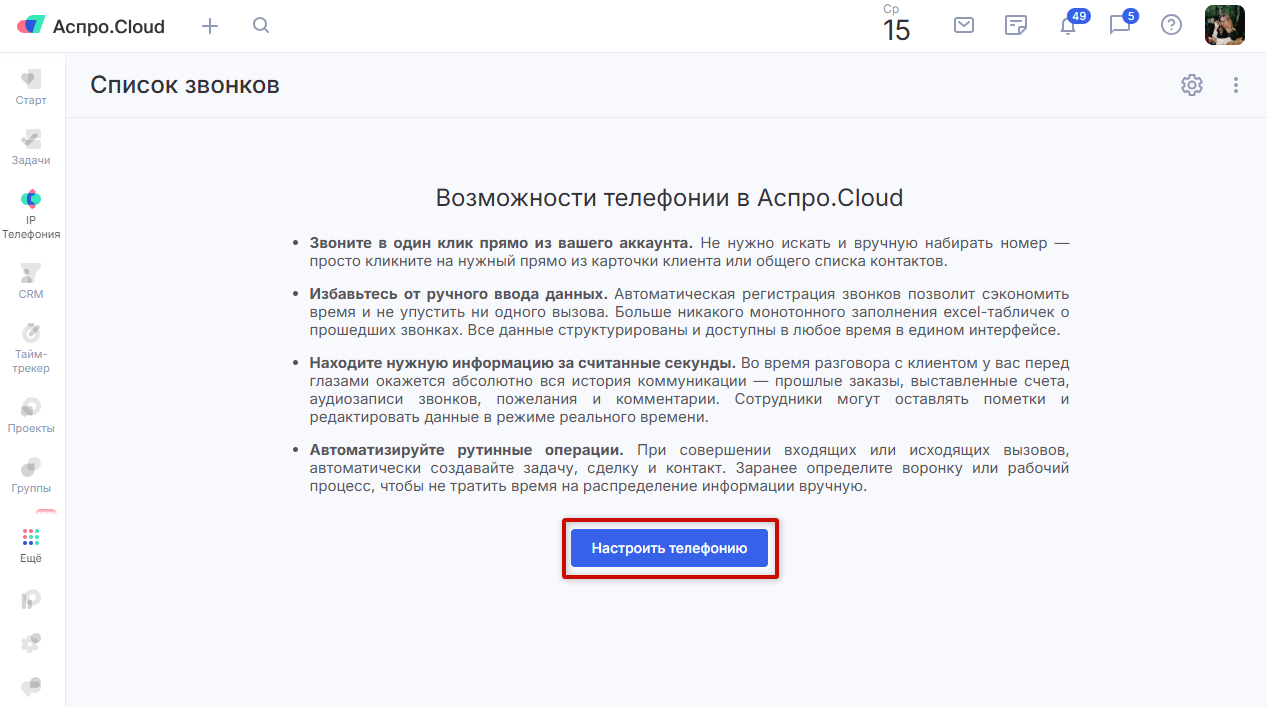Screen dimensions: 1267x710
Task: Click the gray speech bubble sidebar icon
Action: (31, 686)
